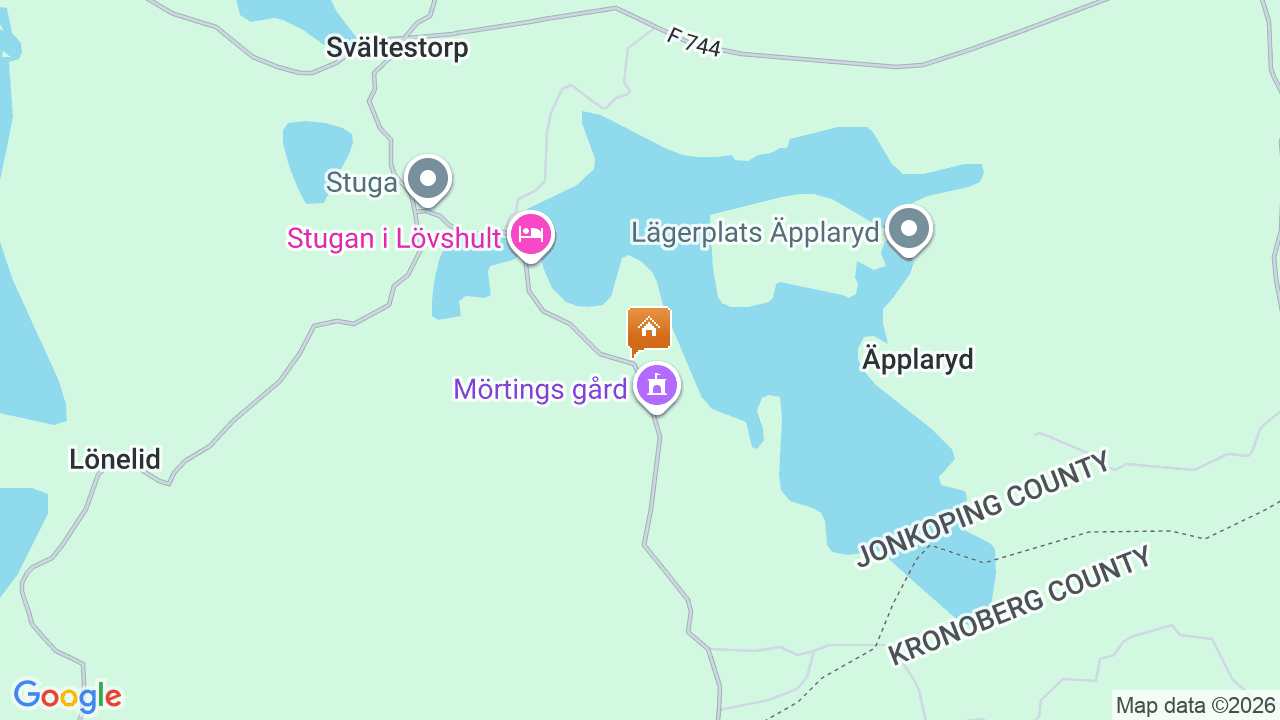Click the Map data ©2026 attribution
This screenshot has height=720, width=1280.
point(1196,705)
